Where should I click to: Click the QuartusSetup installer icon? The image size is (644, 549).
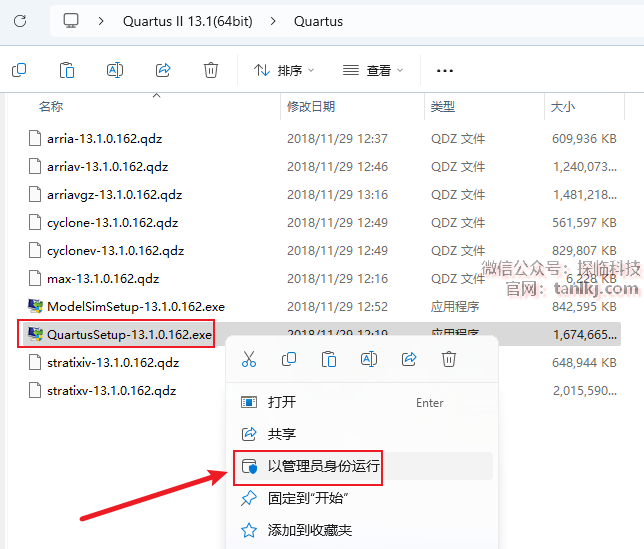tap(35, 334)
